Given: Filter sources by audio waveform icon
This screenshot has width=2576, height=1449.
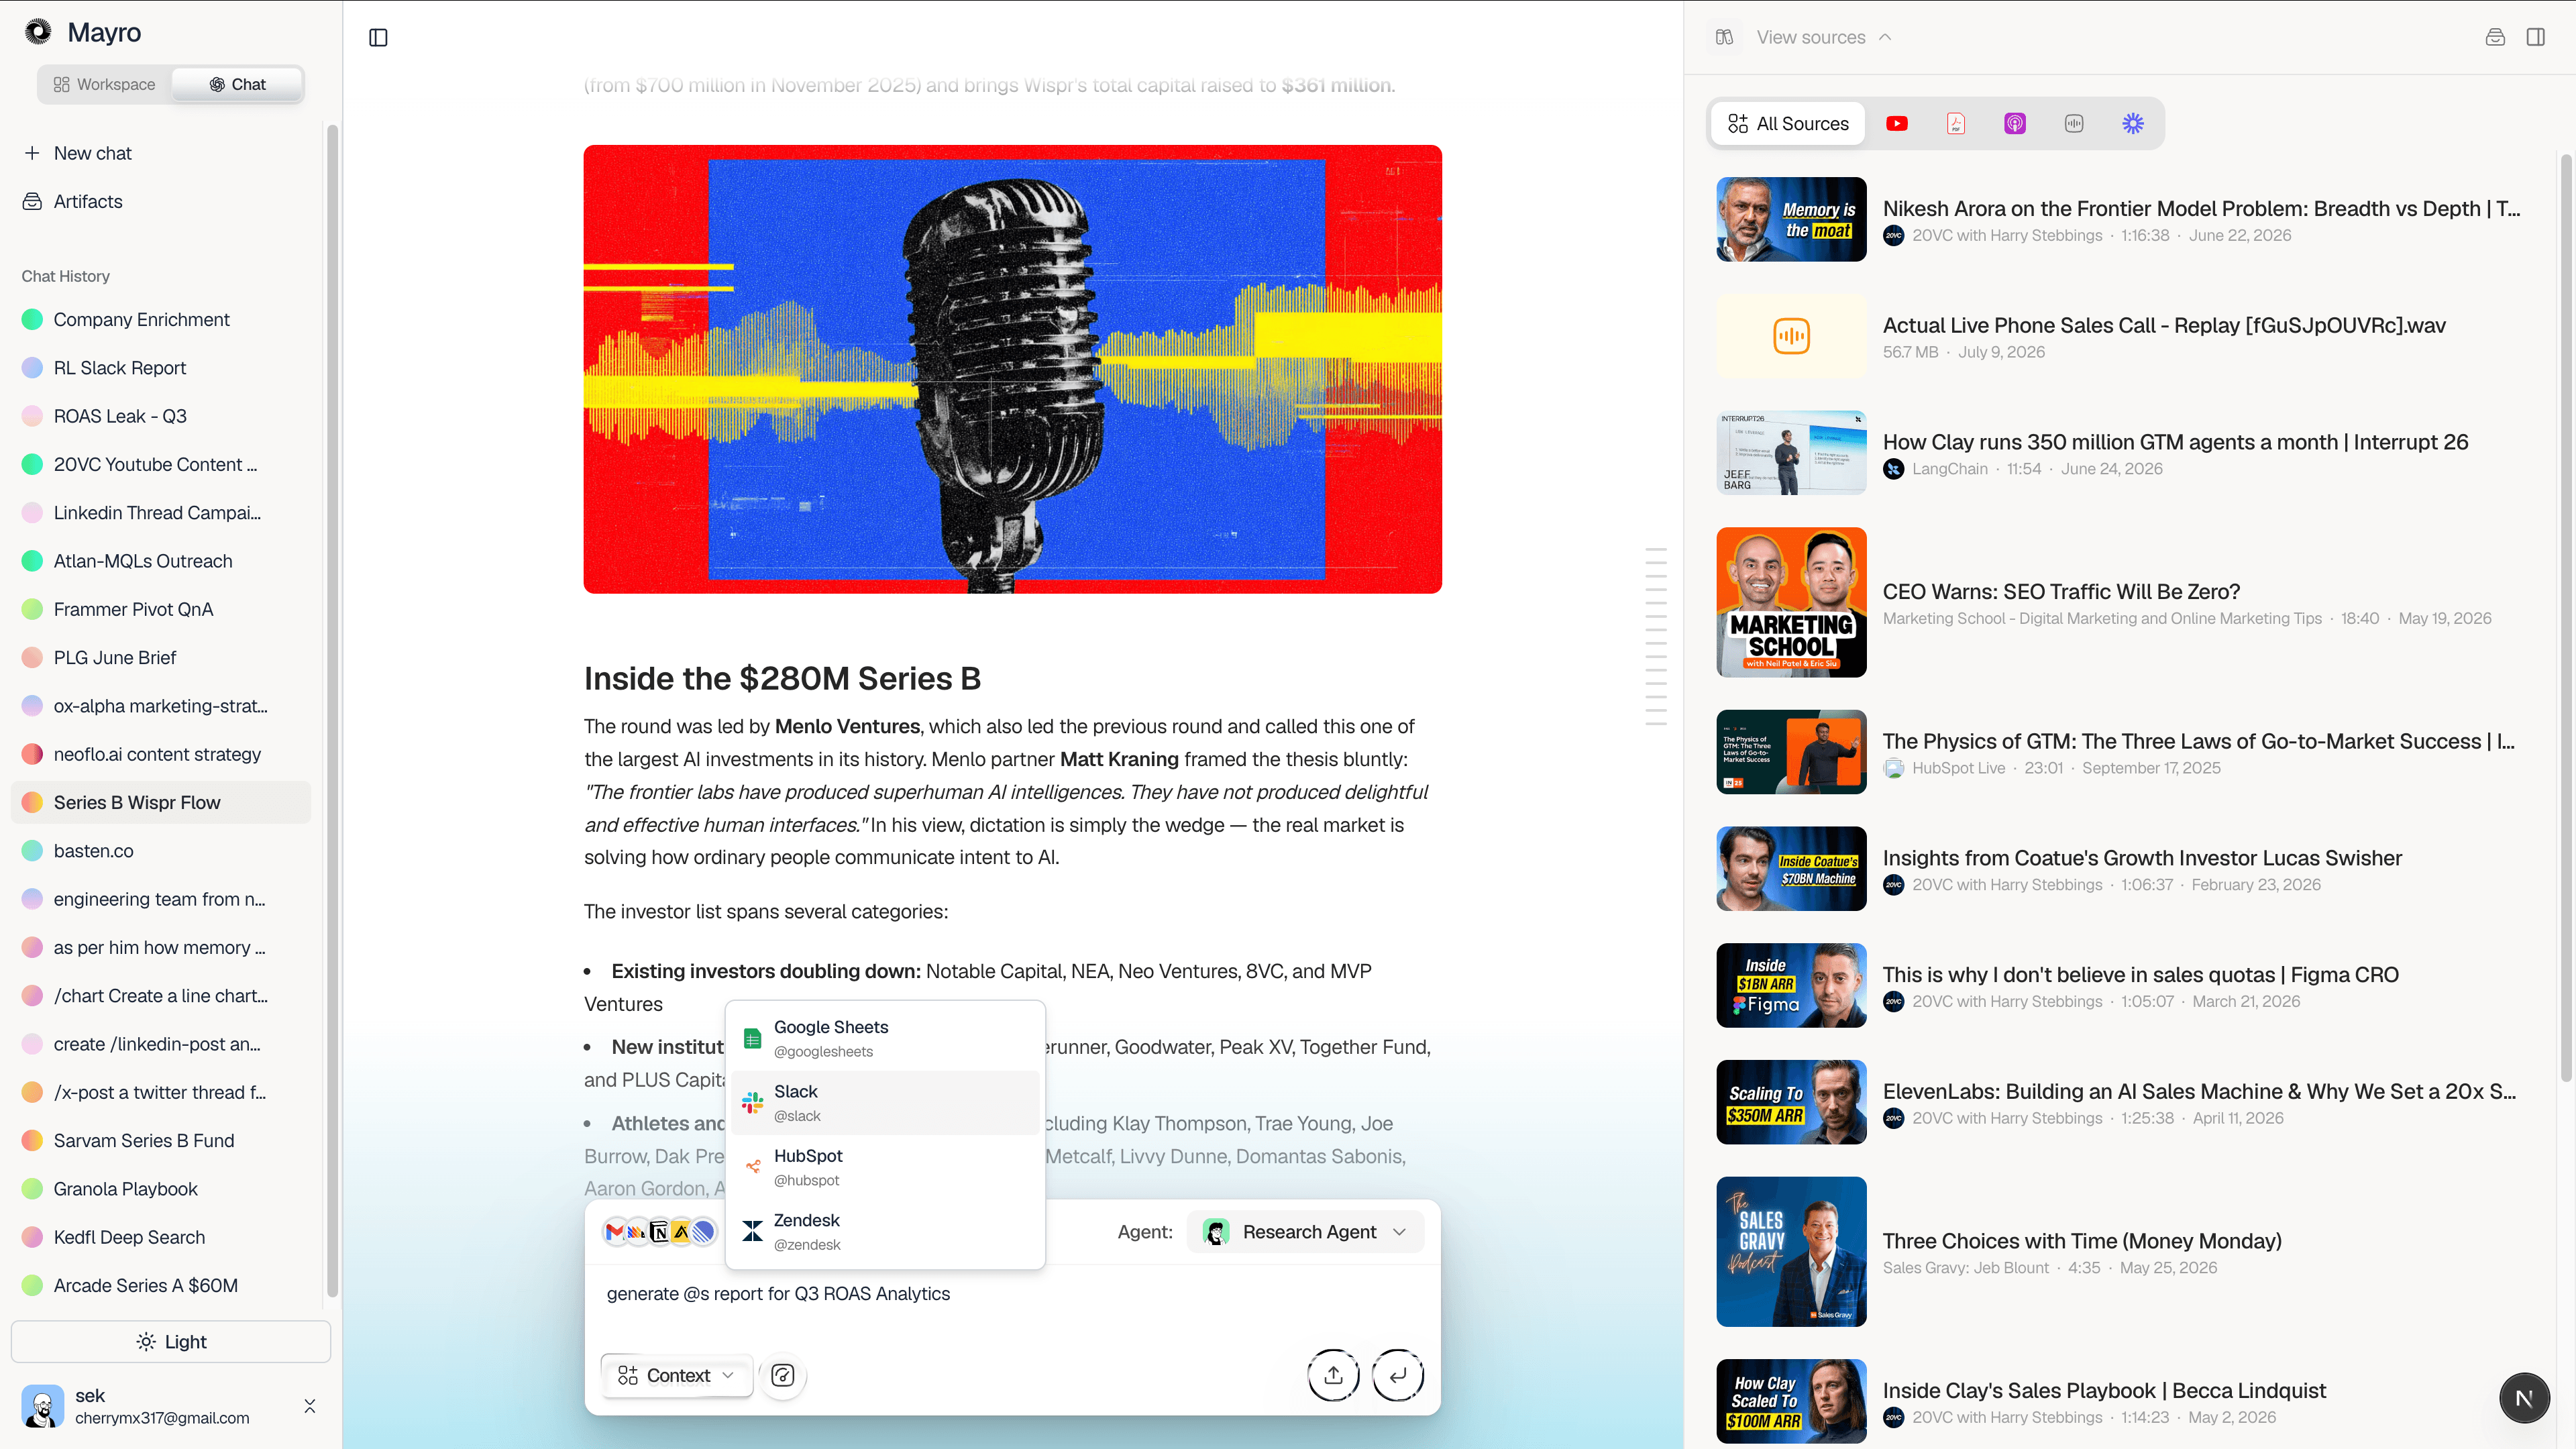Looking at the screenshot, I should click(x=2074, y=123).
